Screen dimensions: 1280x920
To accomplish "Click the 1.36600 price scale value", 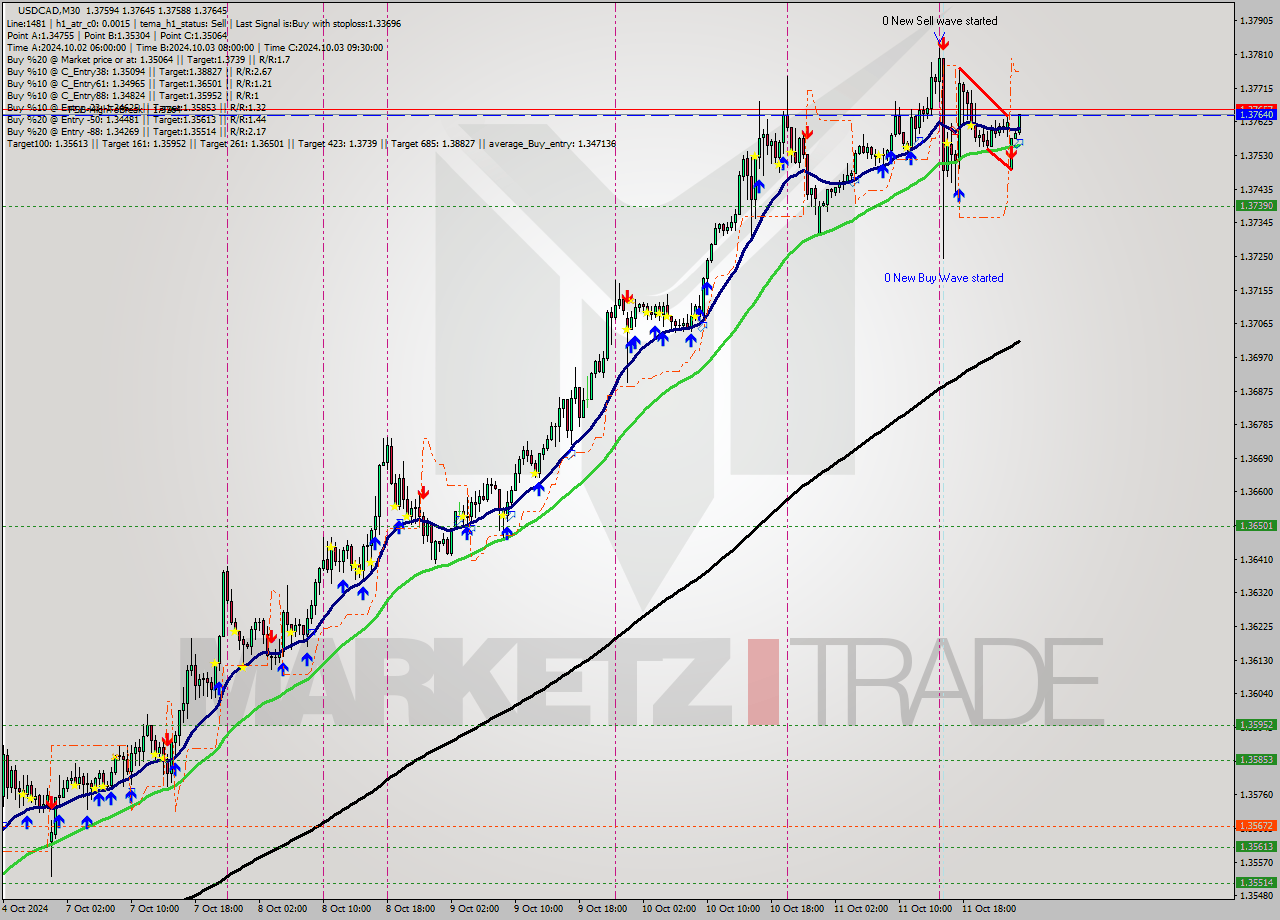I will [1256, 491].
